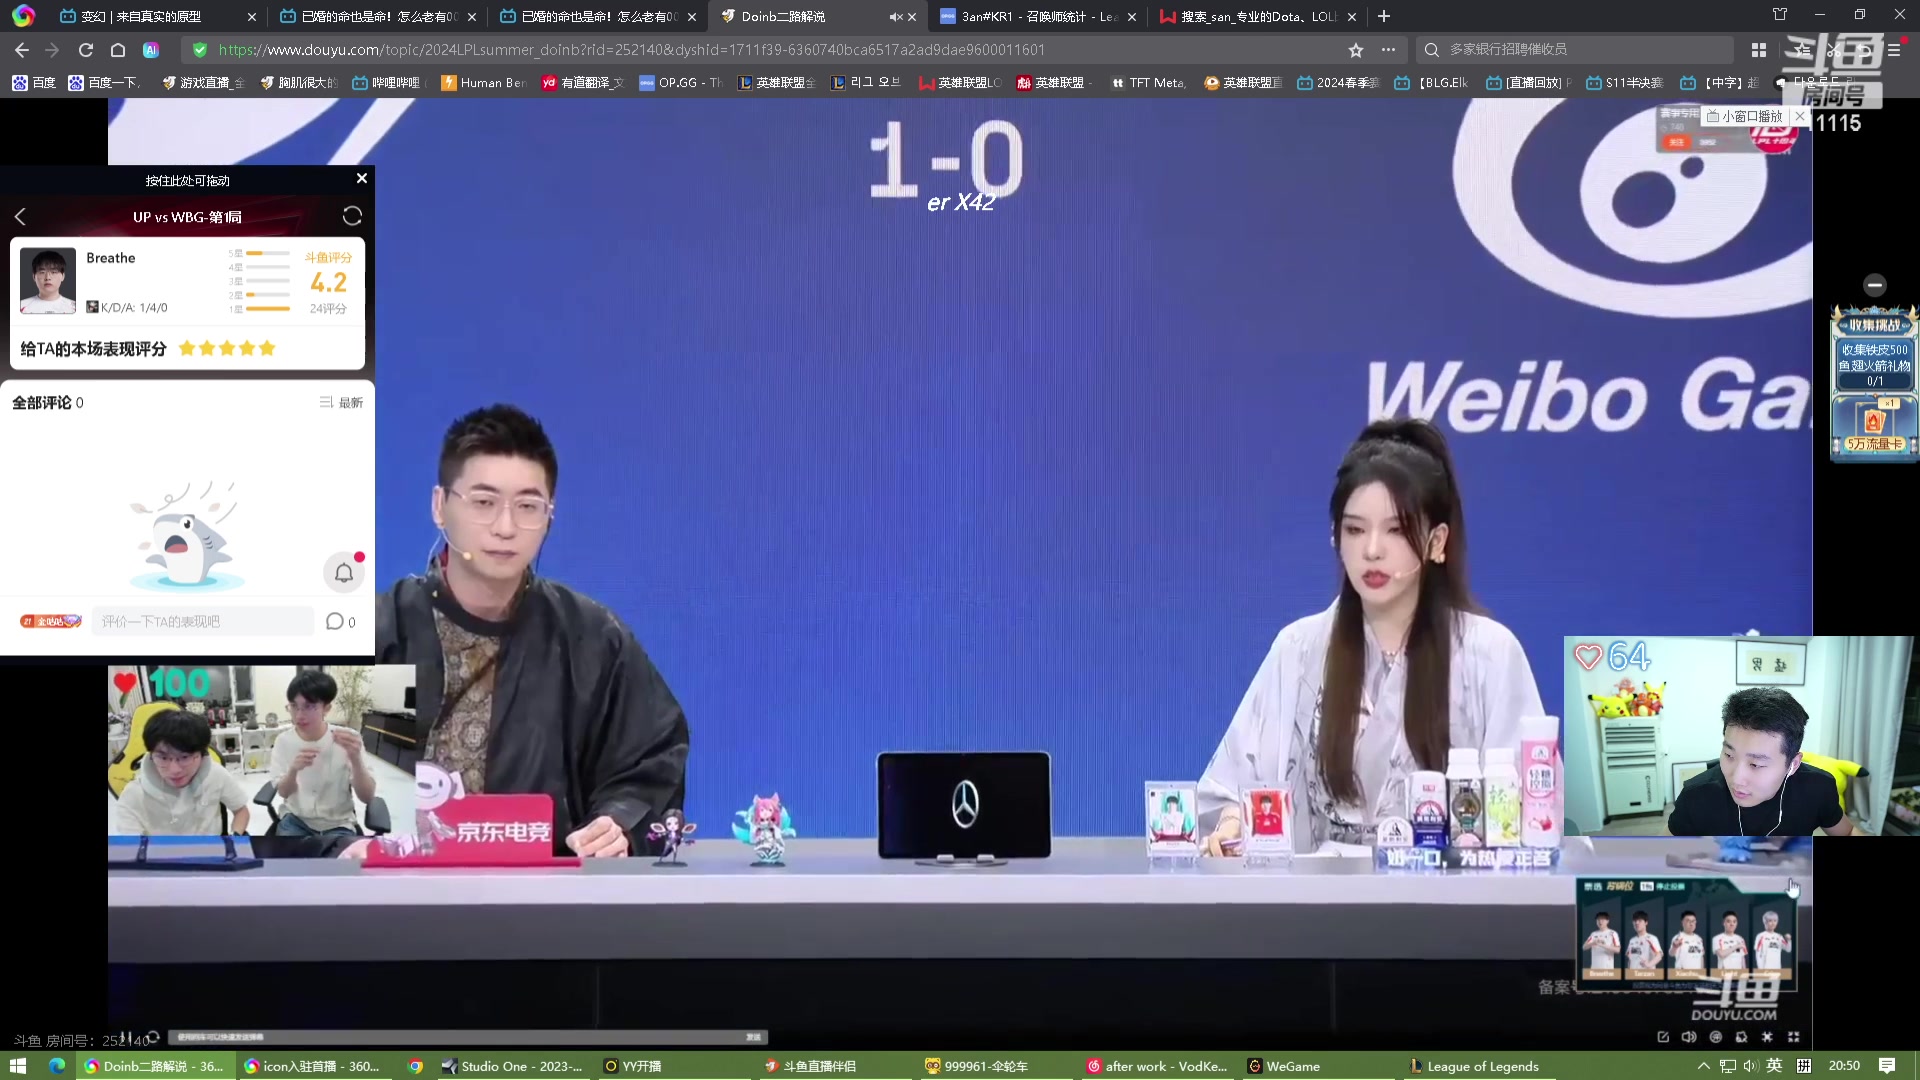Screen dimensions: 1920x1080
Task: Open address bar more options (three dots)
Action: [x=1388, y=50]
